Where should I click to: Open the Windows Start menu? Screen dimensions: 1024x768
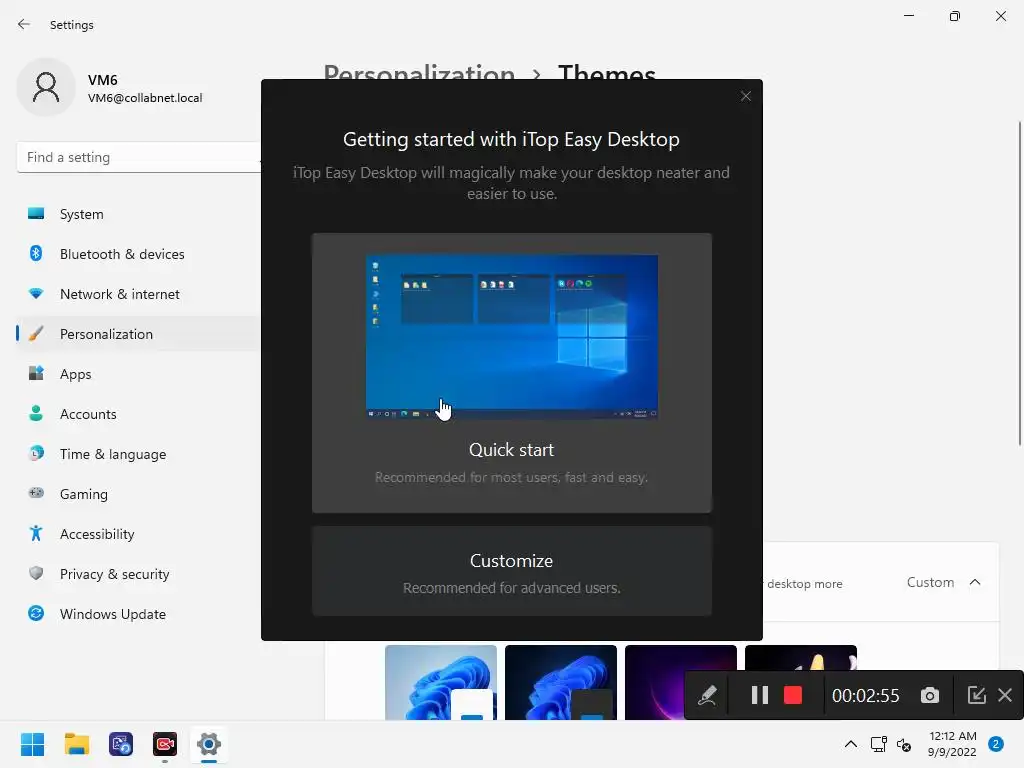32,744
